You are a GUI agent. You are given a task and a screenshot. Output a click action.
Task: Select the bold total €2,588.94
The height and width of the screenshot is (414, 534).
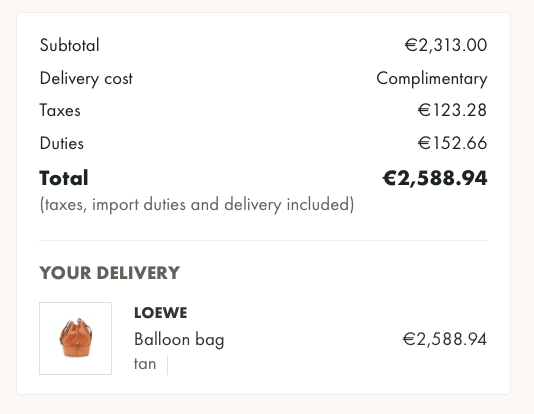tap(435, 178)
